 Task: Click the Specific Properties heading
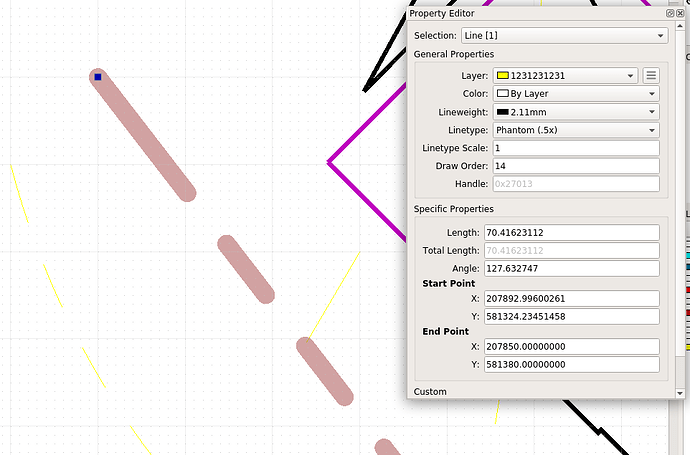coord(454,209)
